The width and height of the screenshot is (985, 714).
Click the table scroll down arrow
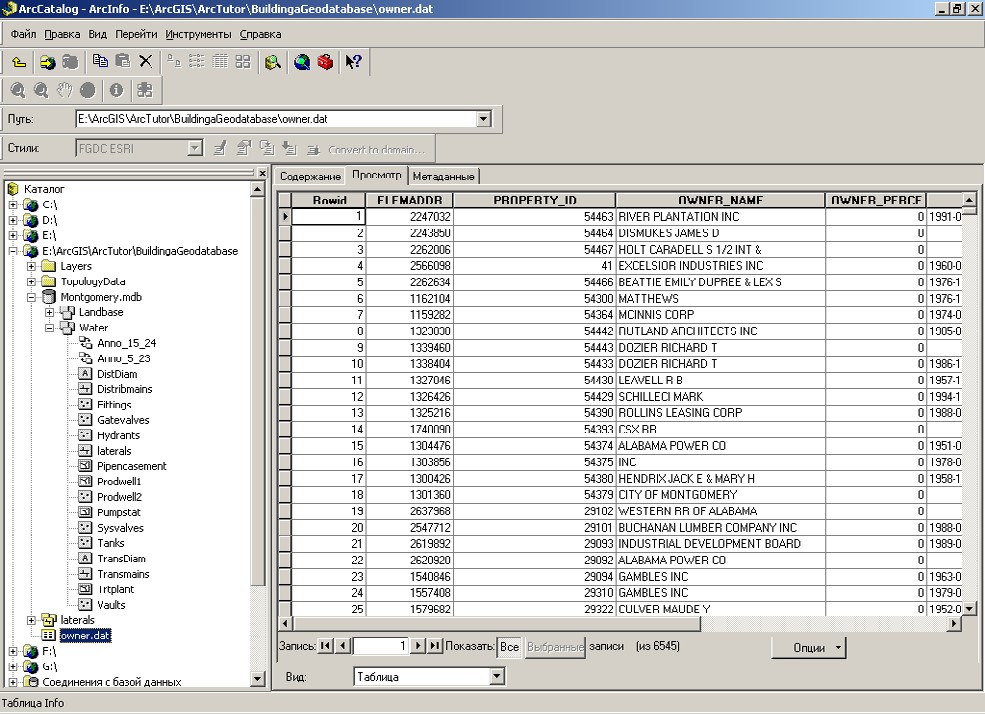[x=969, y=608]
